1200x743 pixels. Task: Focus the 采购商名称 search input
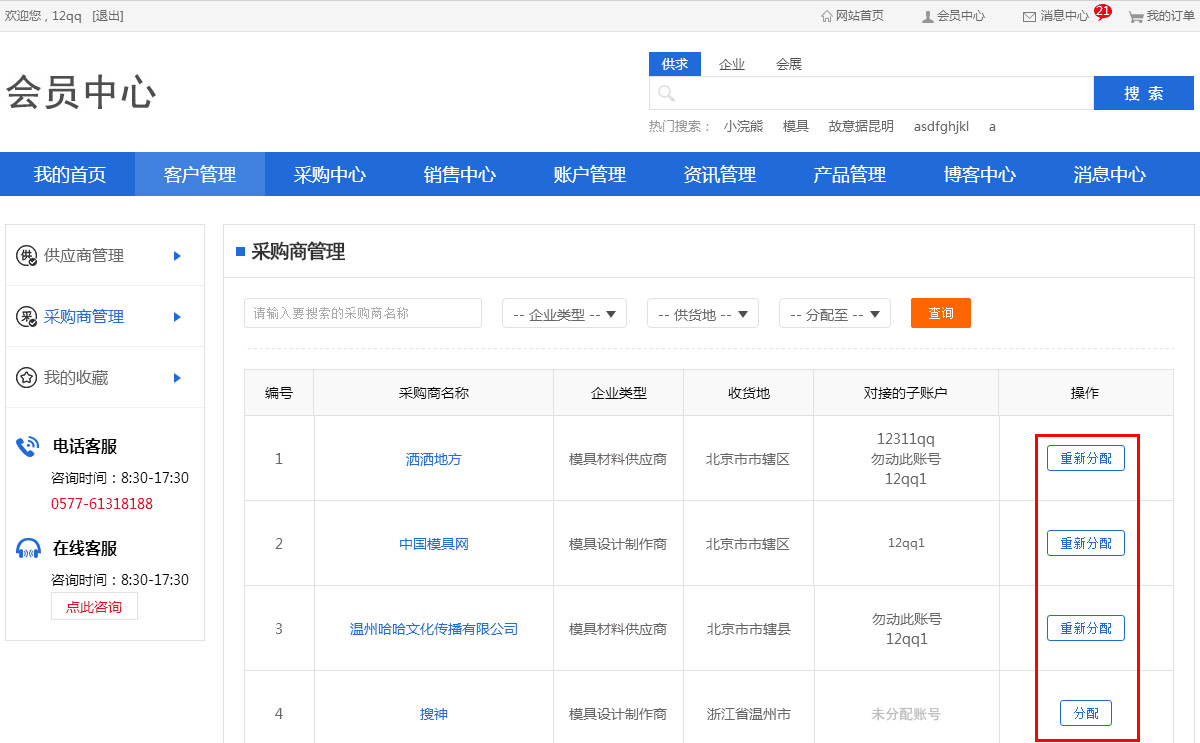[x=363, y=313]
